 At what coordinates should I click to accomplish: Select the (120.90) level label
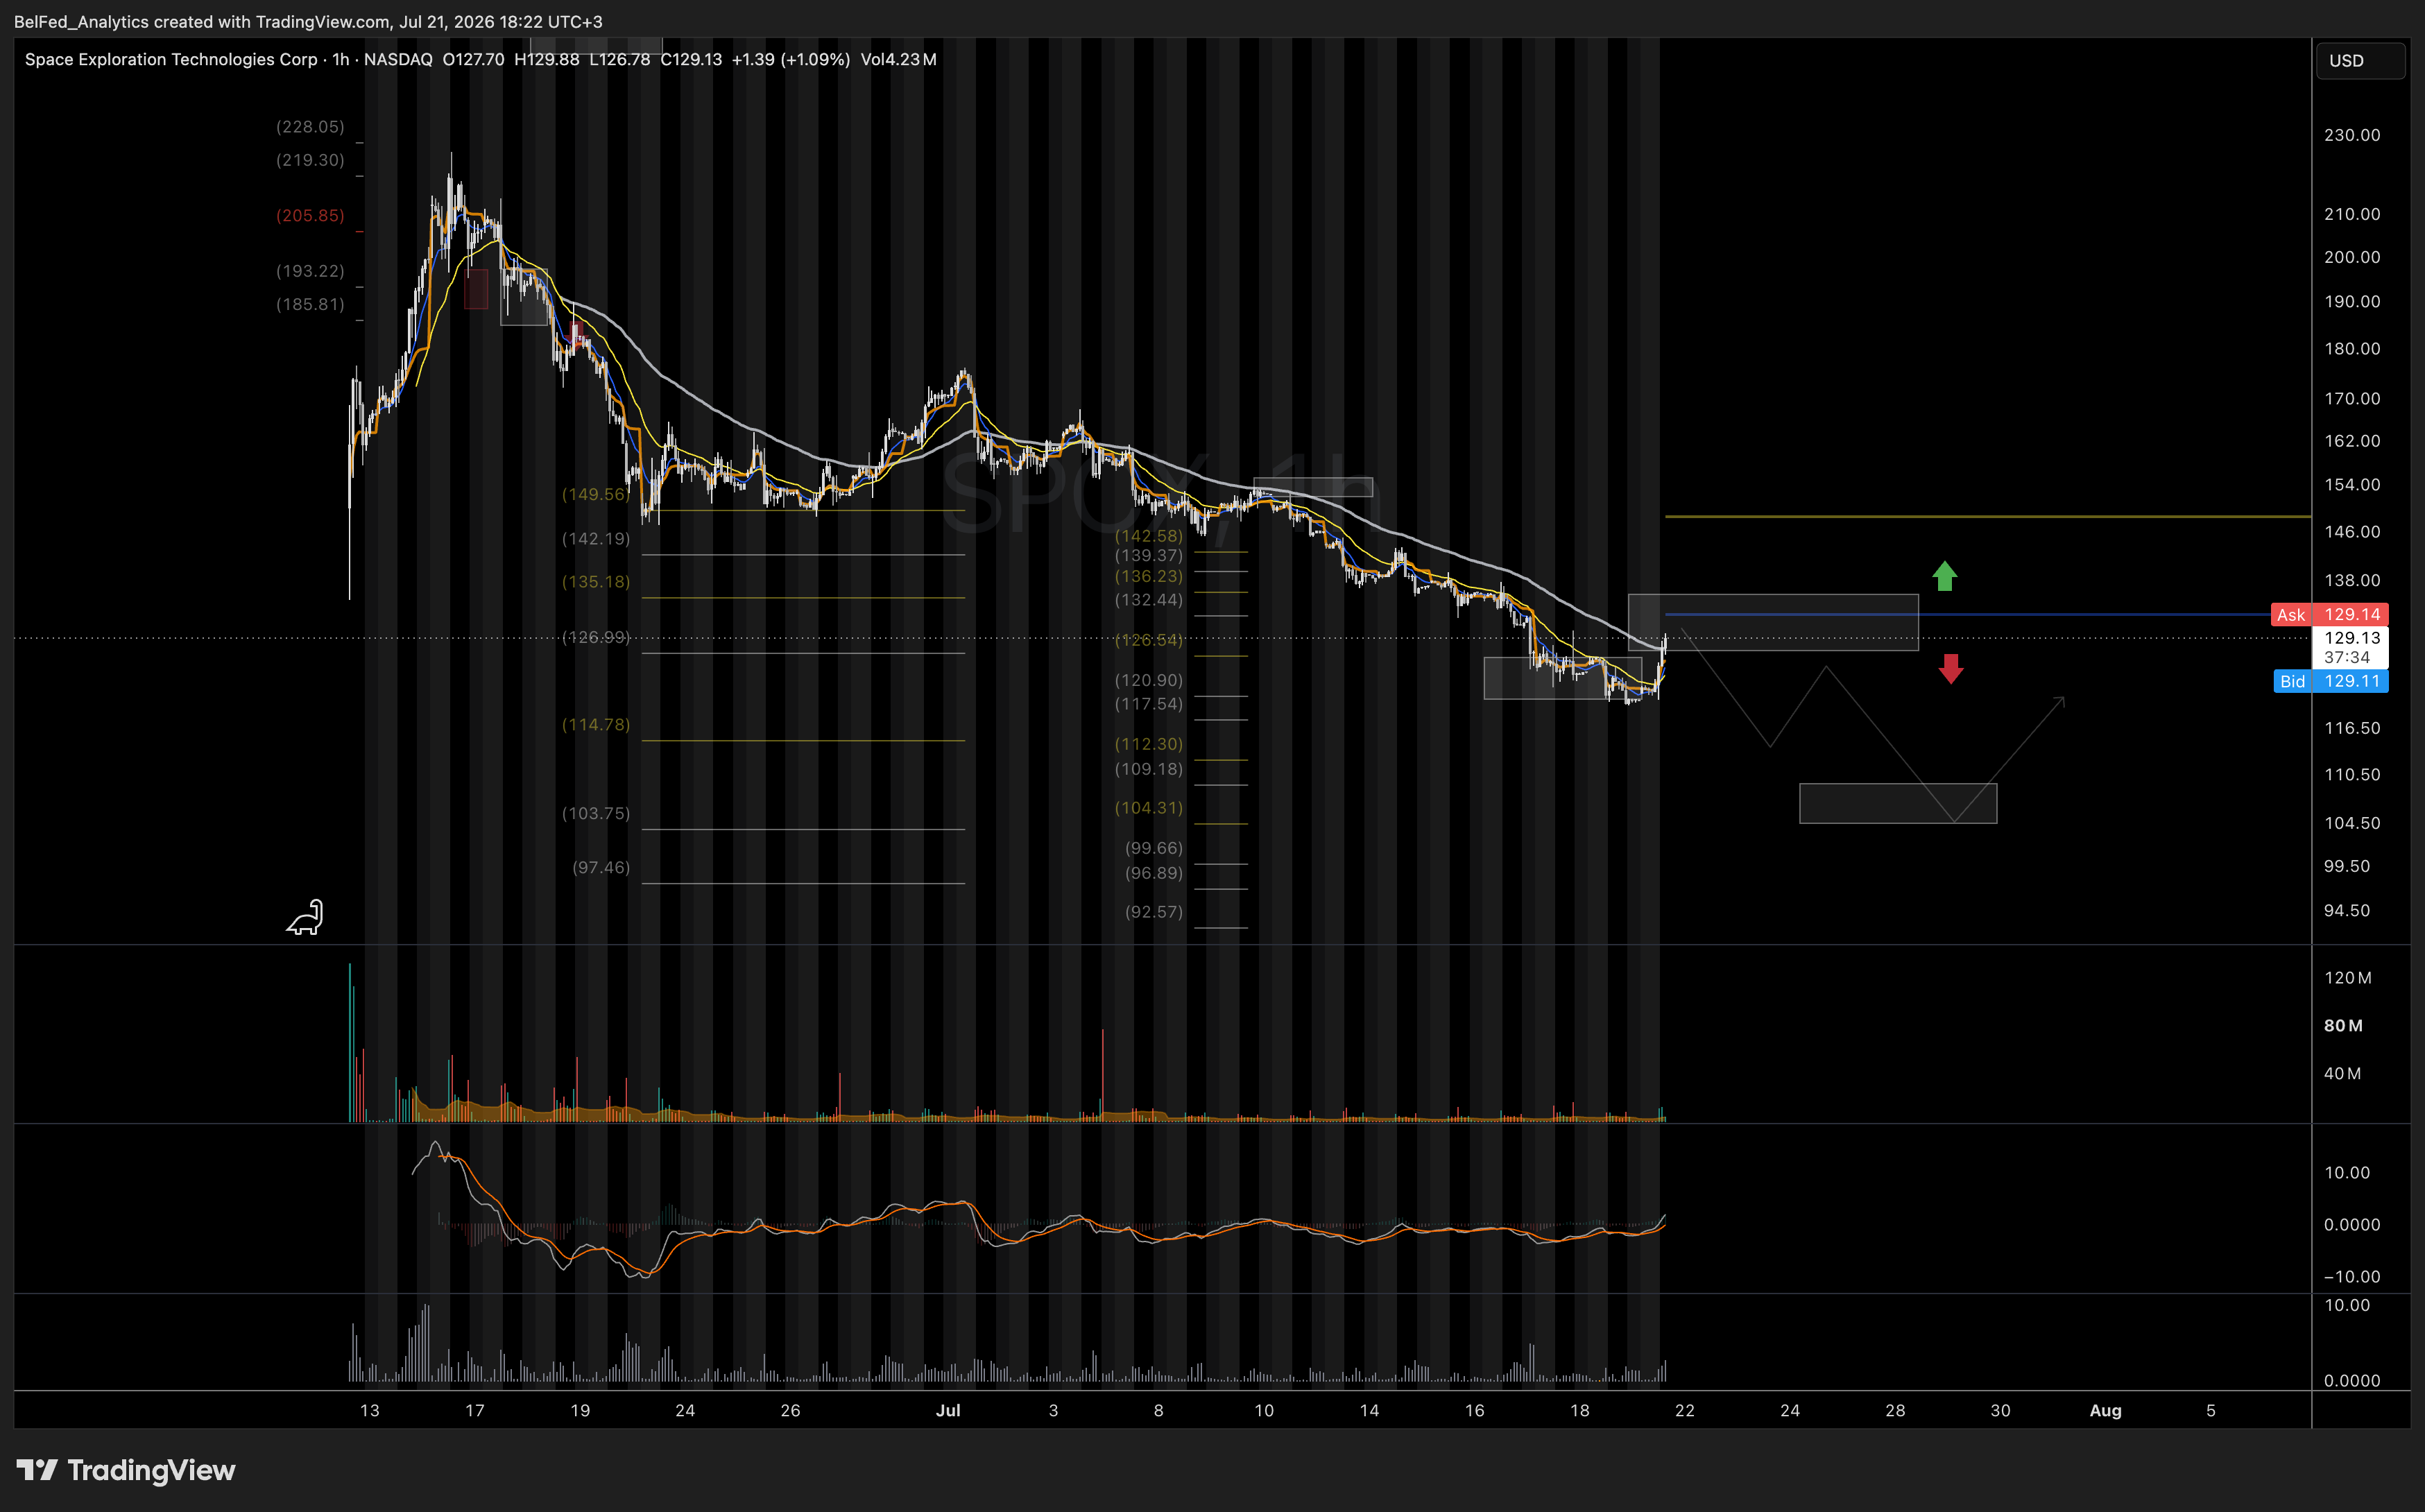tap(1148, 681)
